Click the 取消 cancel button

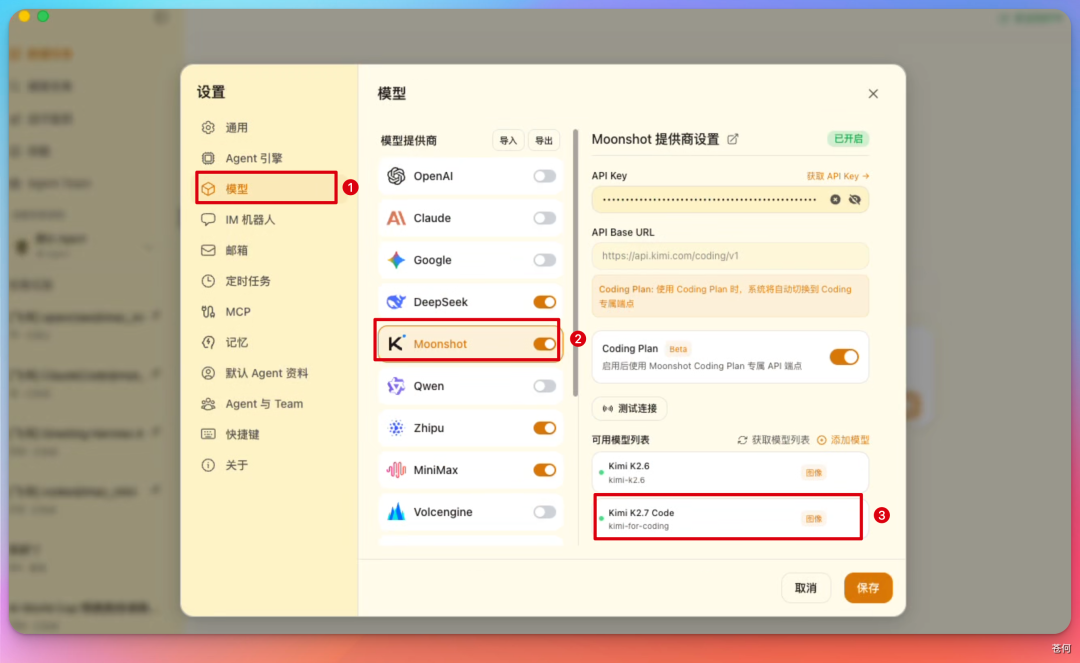pyautogui.click(x=805, y=588)
